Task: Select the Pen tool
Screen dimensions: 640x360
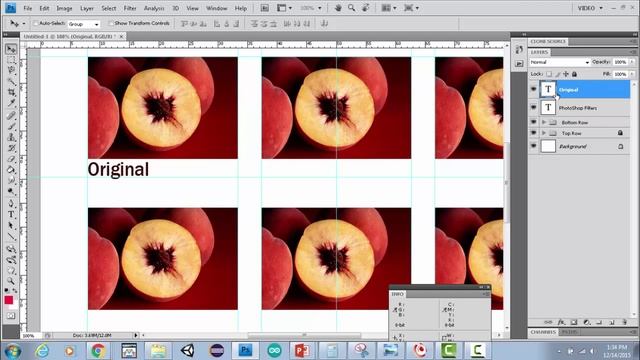Action: 11,204
